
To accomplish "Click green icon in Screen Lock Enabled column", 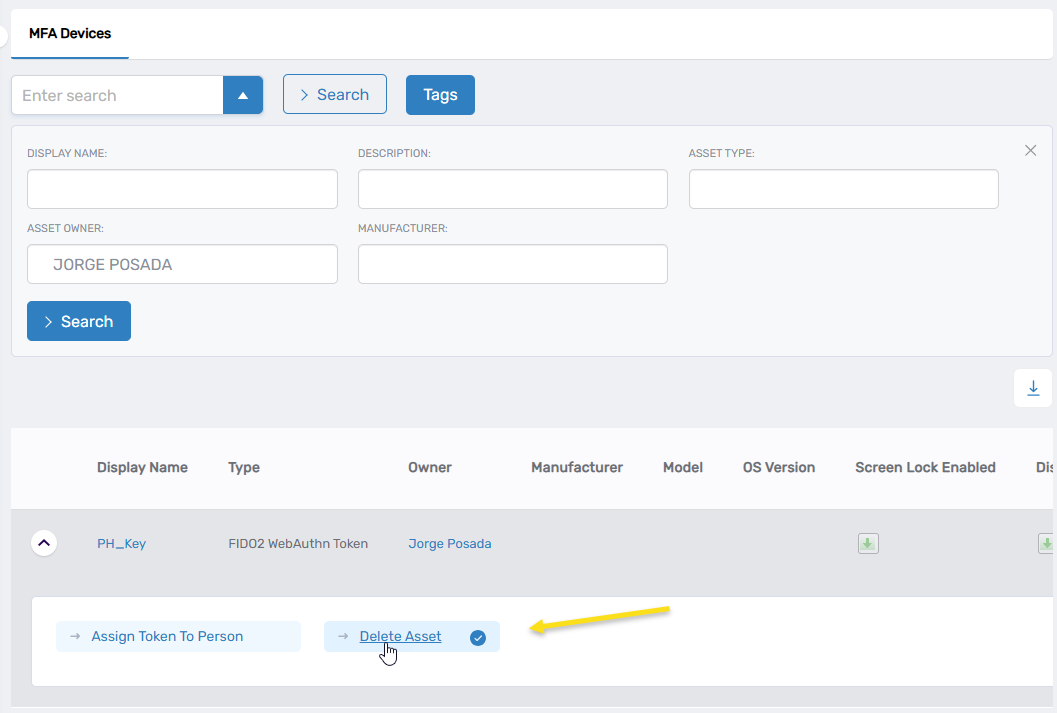I will (x=867, y=544).
